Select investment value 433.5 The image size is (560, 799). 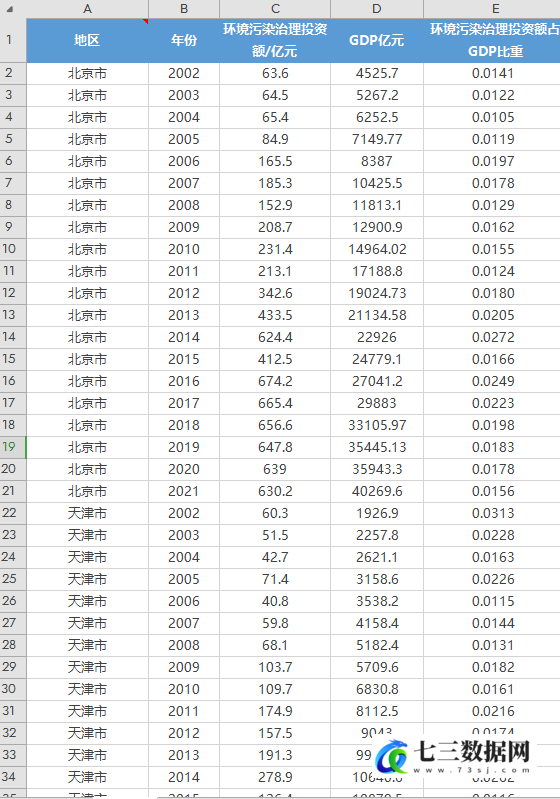pos(275,315)
